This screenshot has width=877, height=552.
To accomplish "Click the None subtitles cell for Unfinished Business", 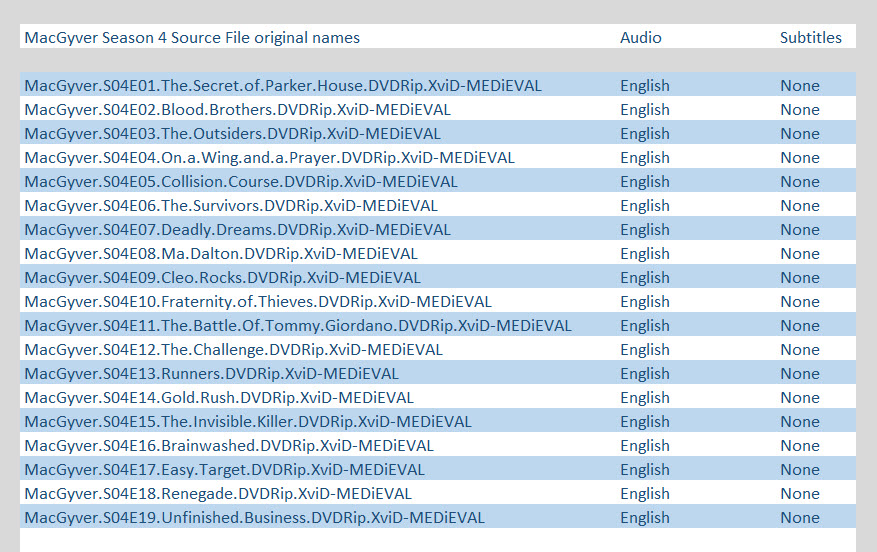I will 800,518.
